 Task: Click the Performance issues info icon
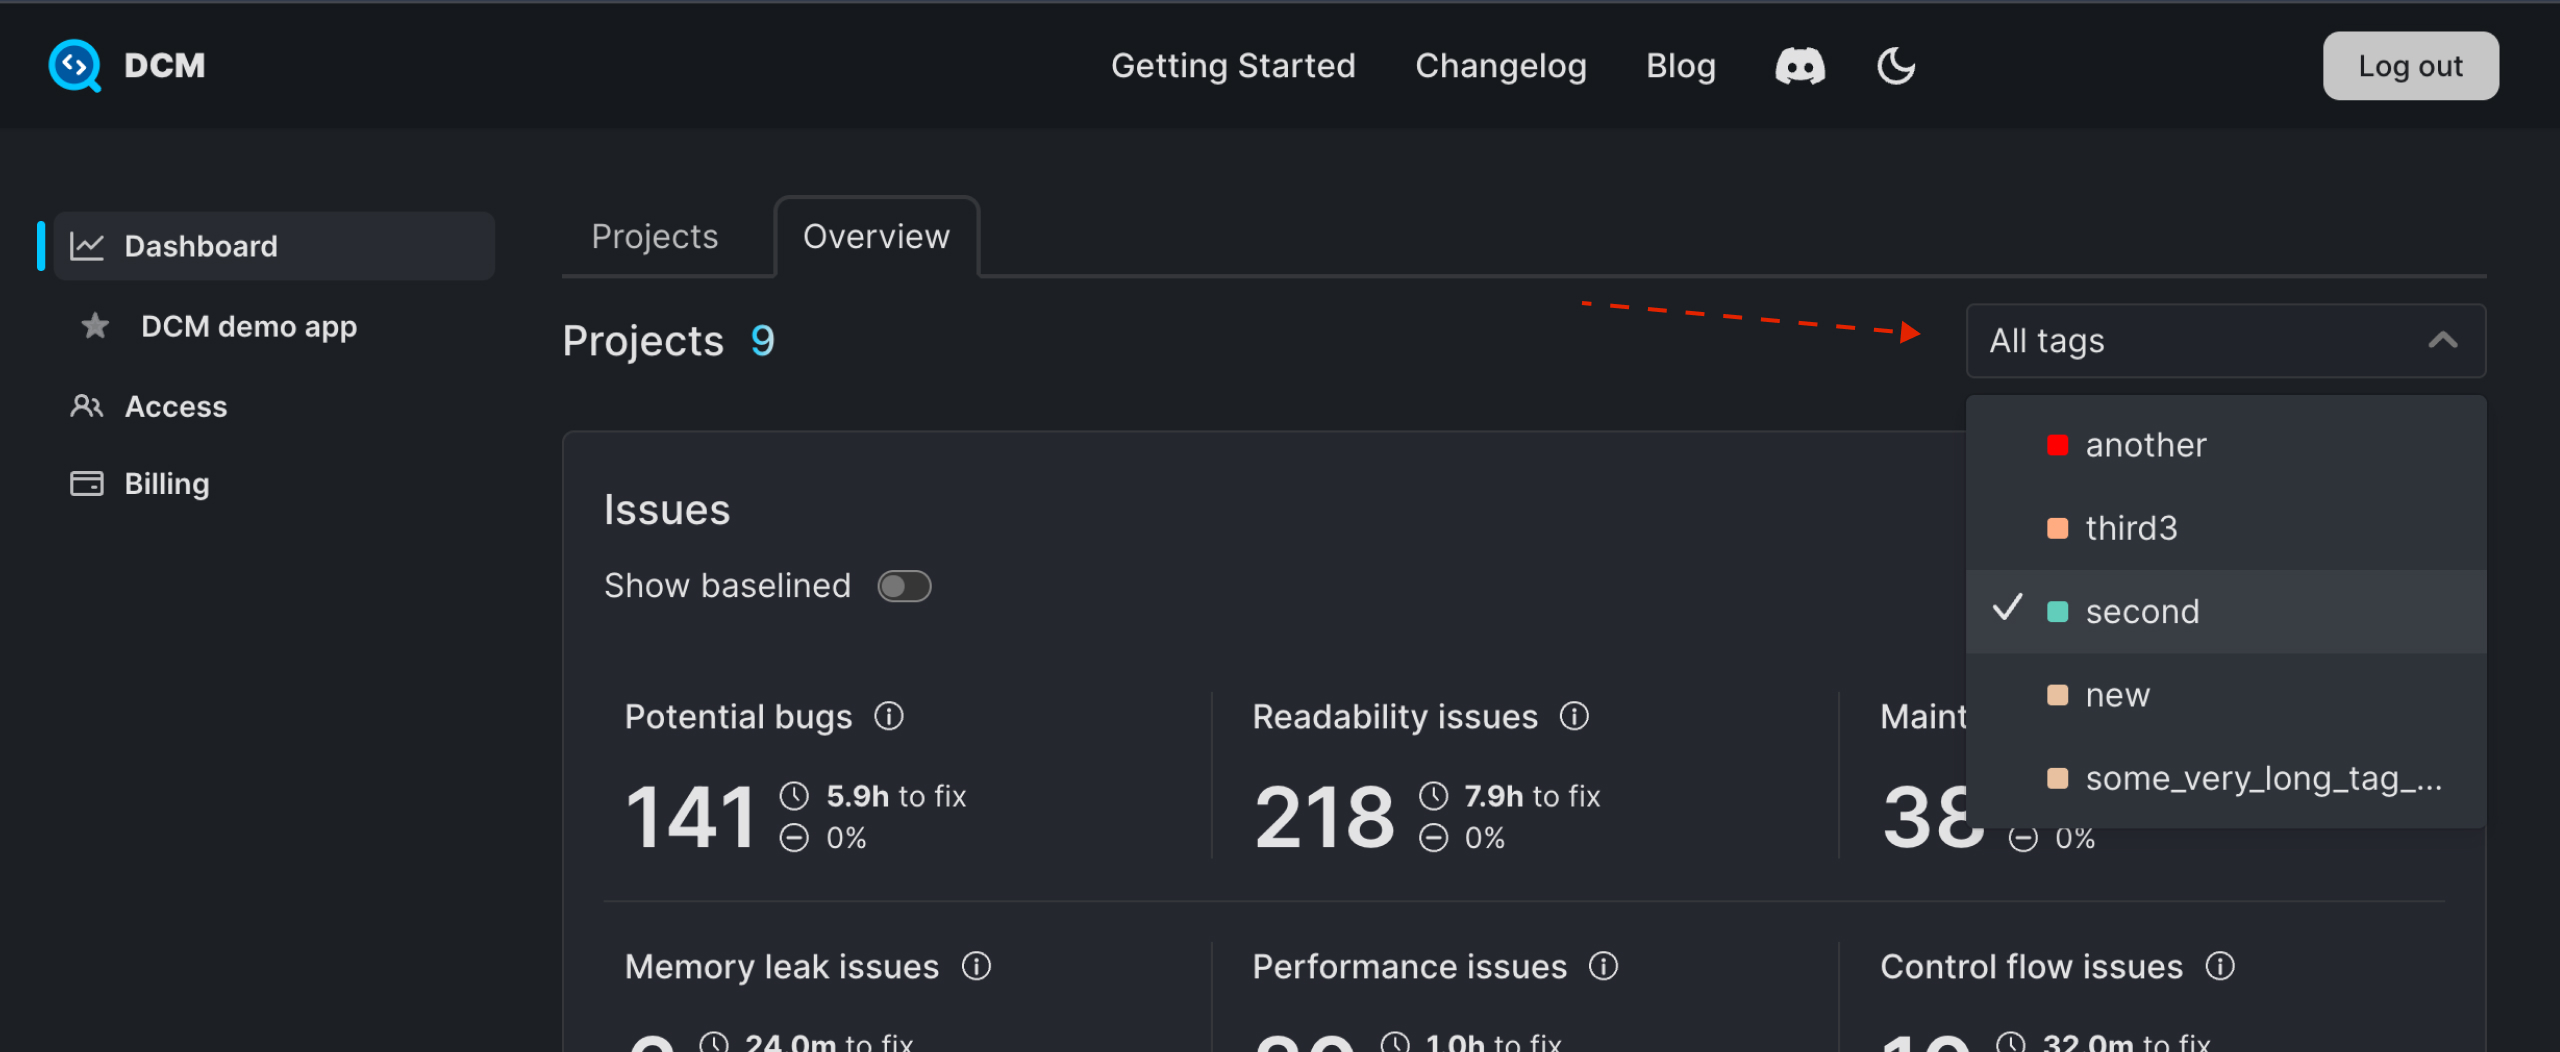pos(1603,966)
